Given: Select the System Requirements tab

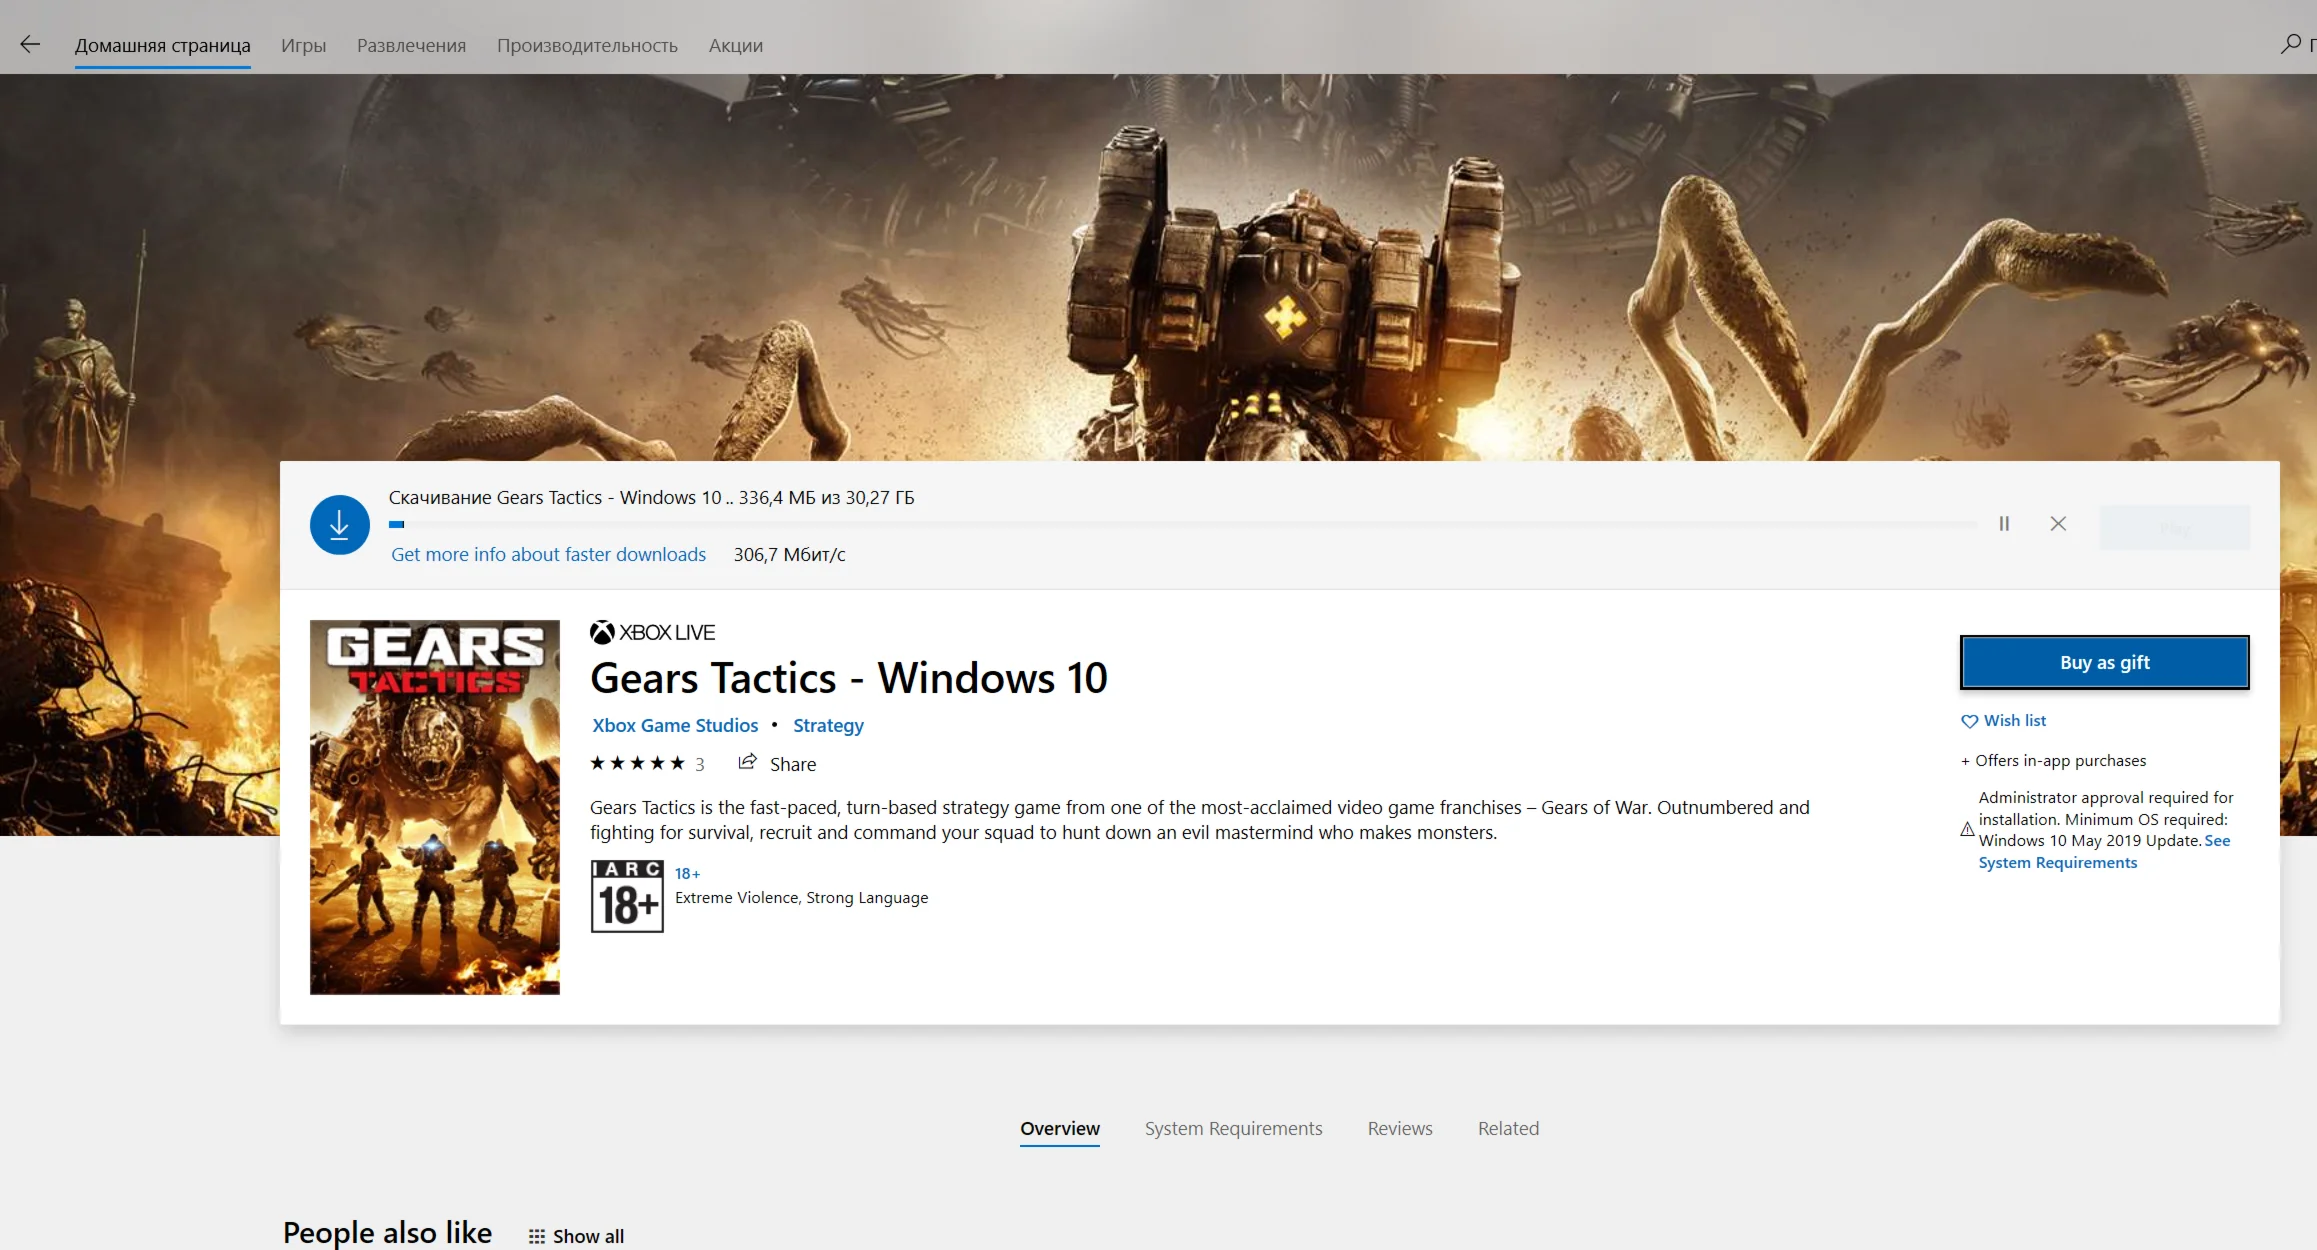Looking at the screenshot, I should point(1233,1128).
